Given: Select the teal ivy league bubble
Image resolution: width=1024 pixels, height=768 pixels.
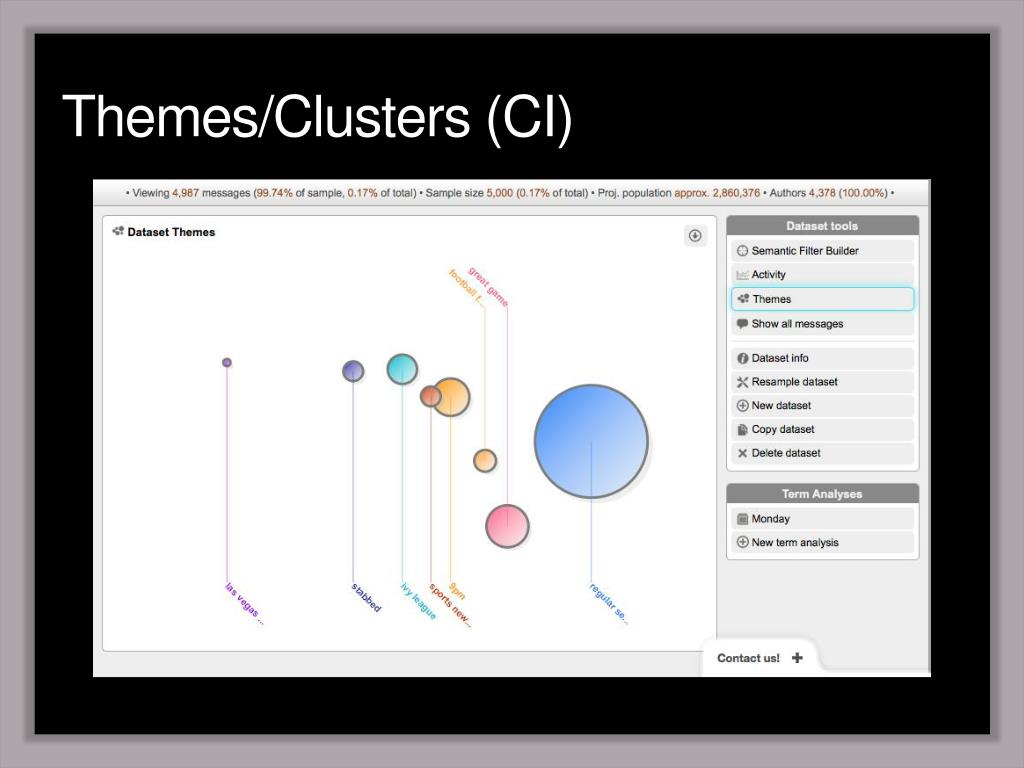Looking at the screenshot, I should point(402,369).
